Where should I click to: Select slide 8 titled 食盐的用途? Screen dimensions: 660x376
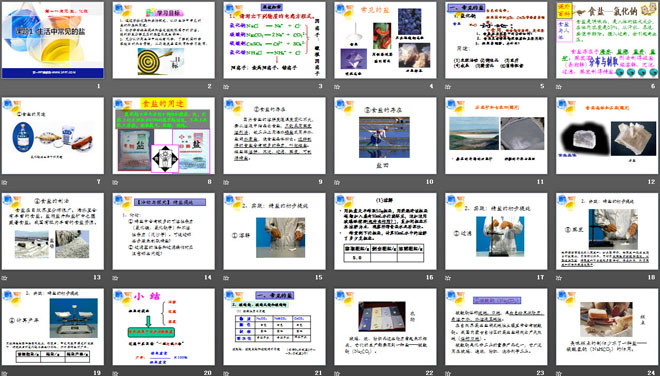[x=164, y=136]
